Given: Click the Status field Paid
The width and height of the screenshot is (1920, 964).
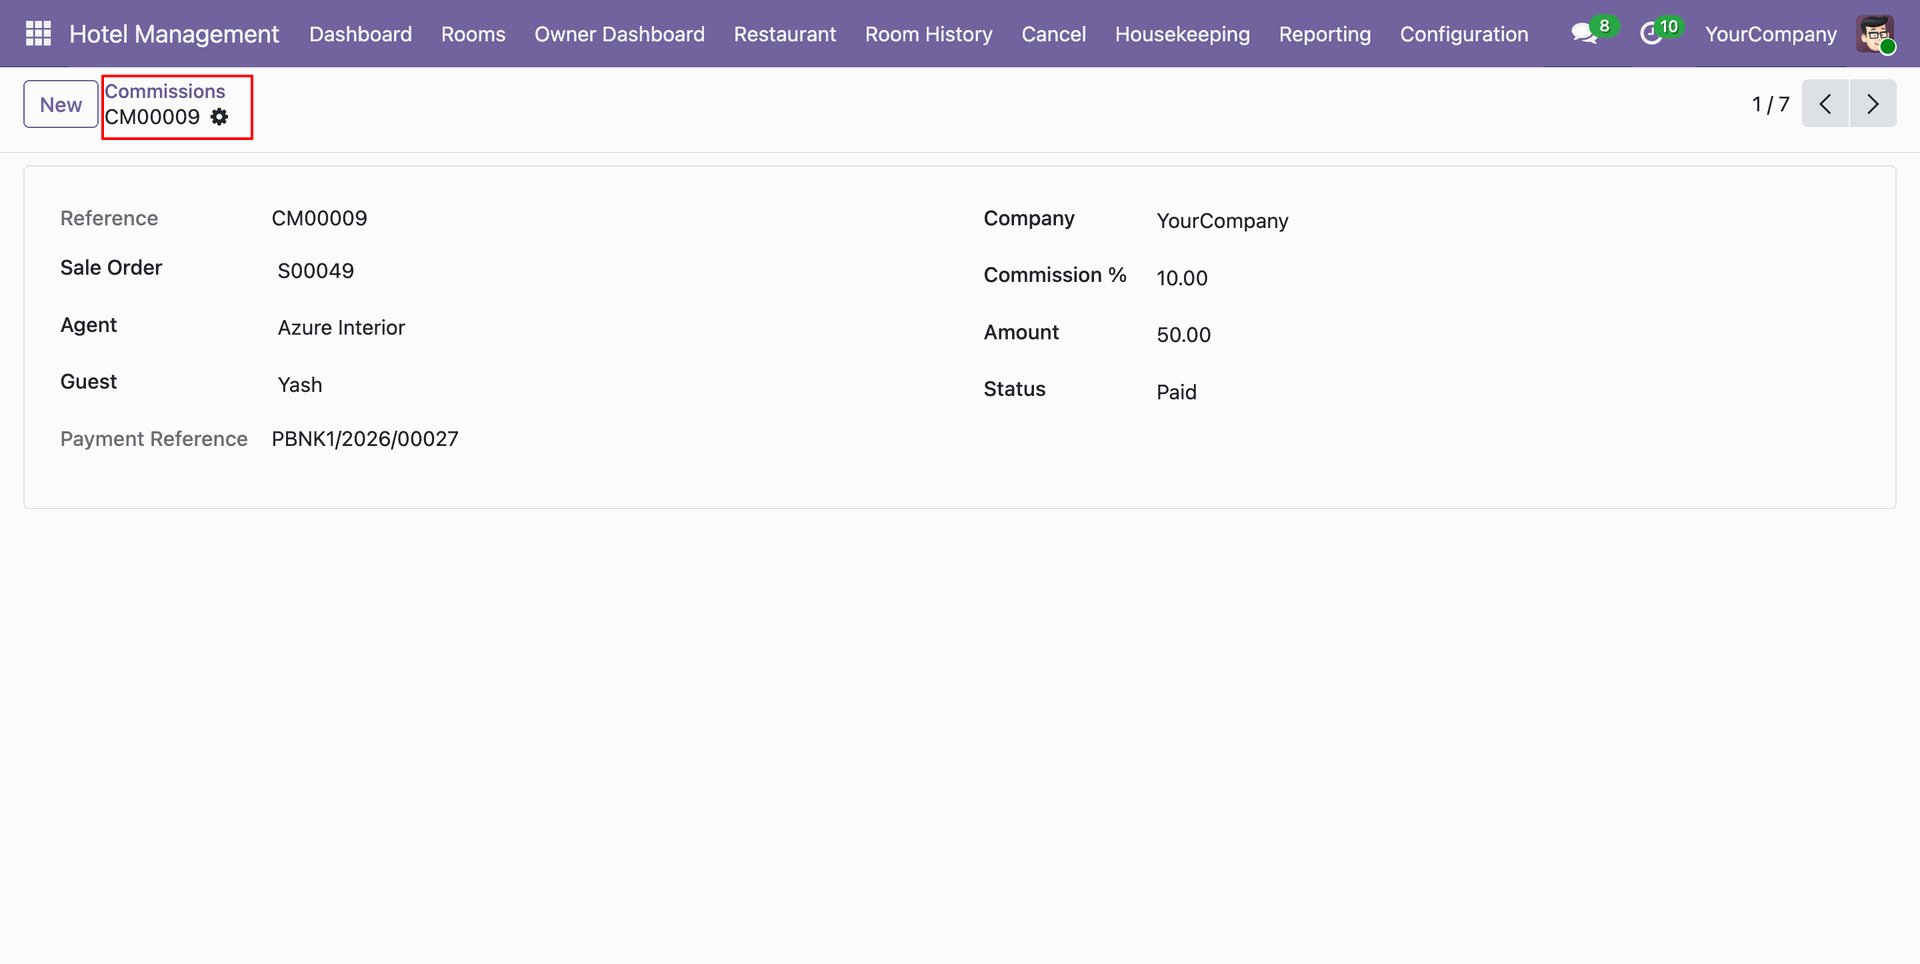Looking at the screenshot, I should coord(1177,392).
